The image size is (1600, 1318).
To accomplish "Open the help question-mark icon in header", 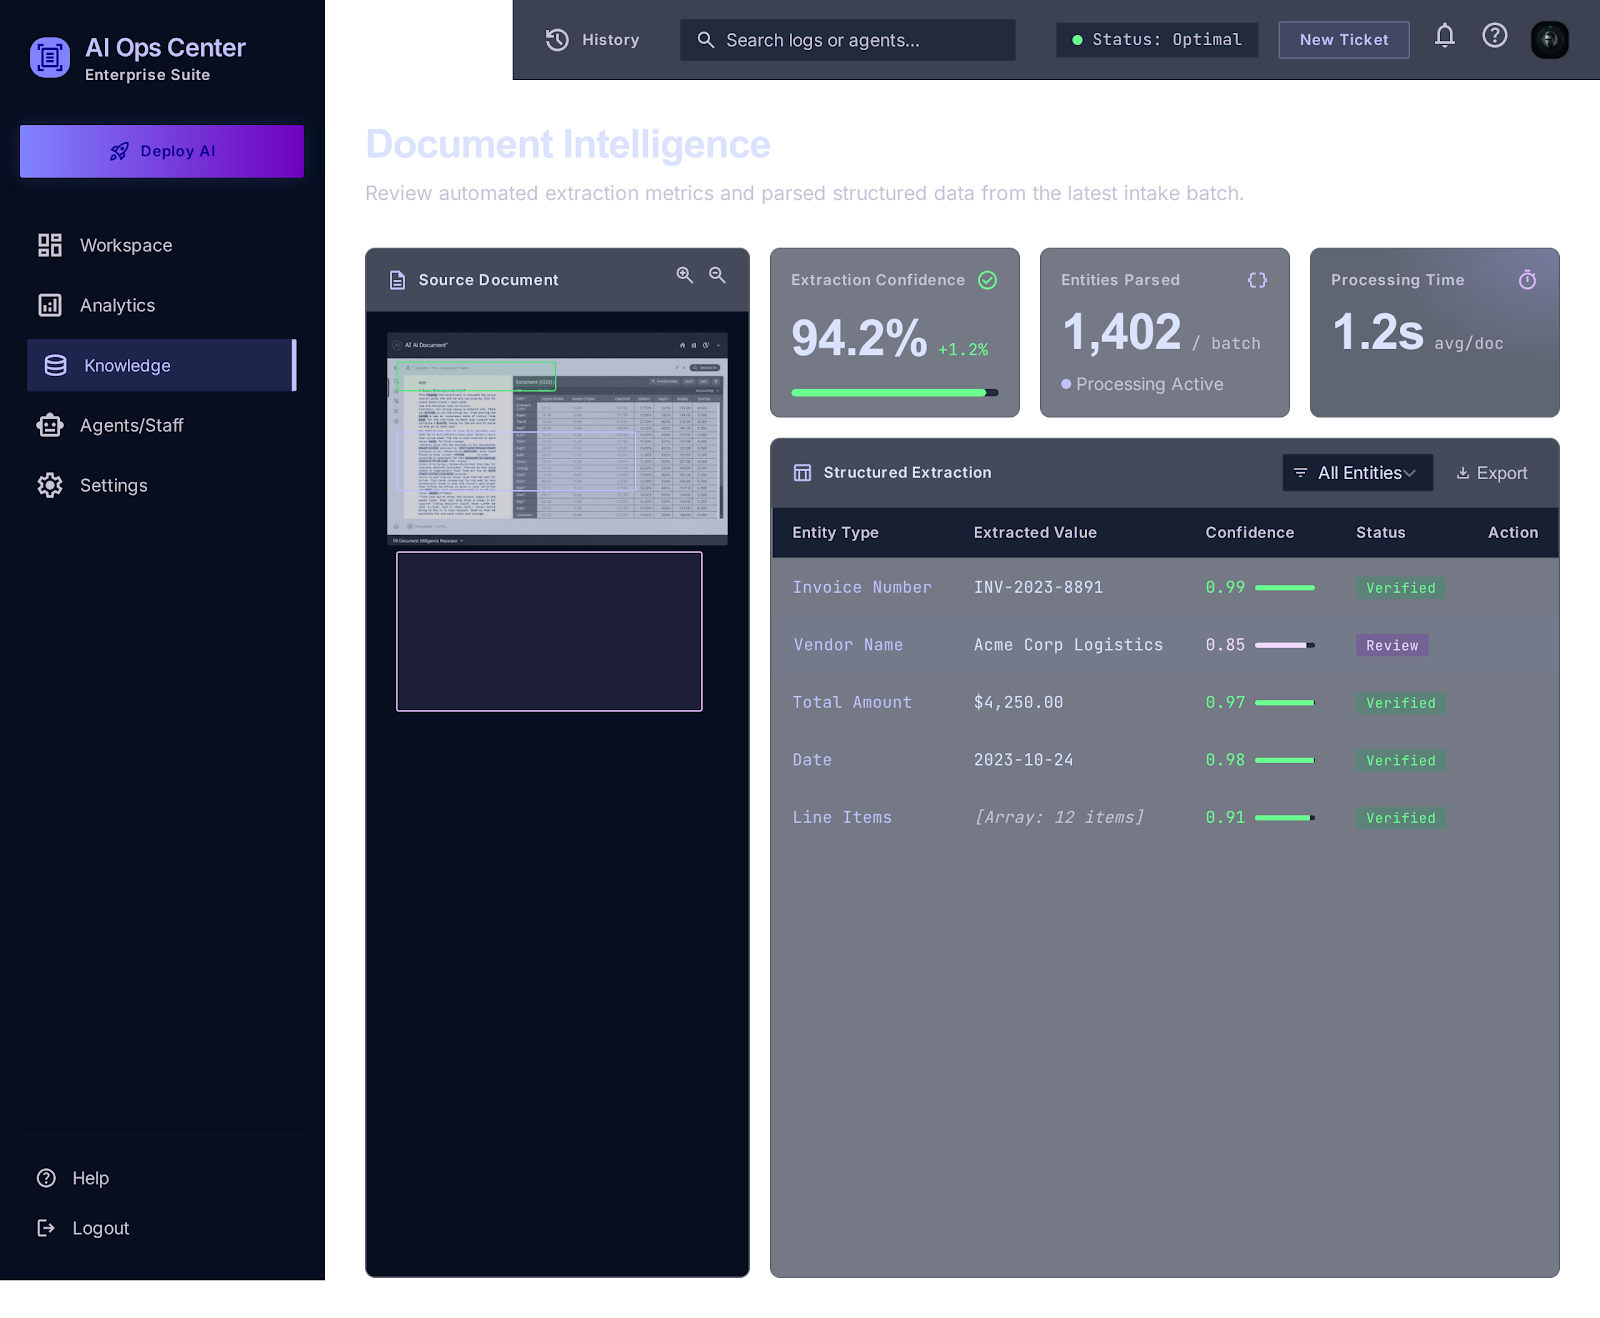I will (x=1495, y=36).
